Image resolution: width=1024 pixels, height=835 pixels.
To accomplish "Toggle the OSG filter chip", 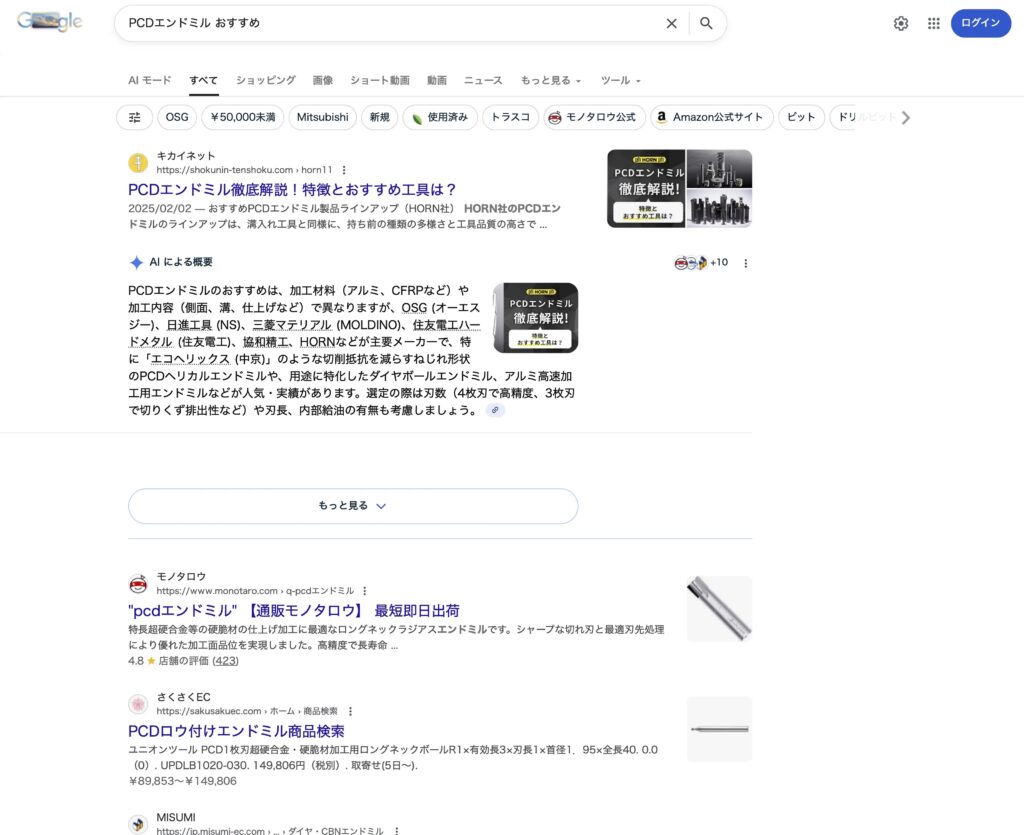I will click(x=177, y=117).
